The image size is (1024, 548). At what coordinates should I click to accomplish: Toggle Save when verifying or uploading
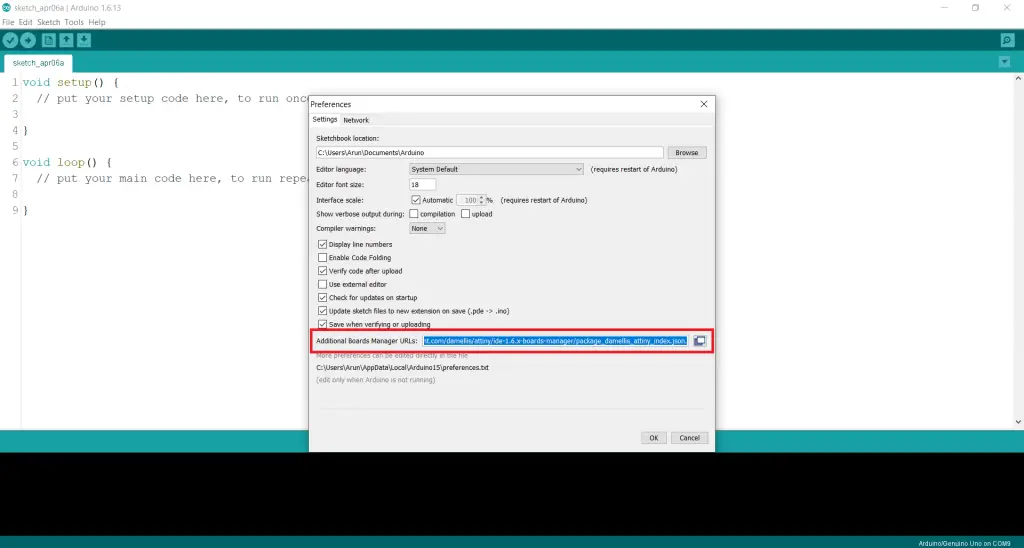click(323, 325)
